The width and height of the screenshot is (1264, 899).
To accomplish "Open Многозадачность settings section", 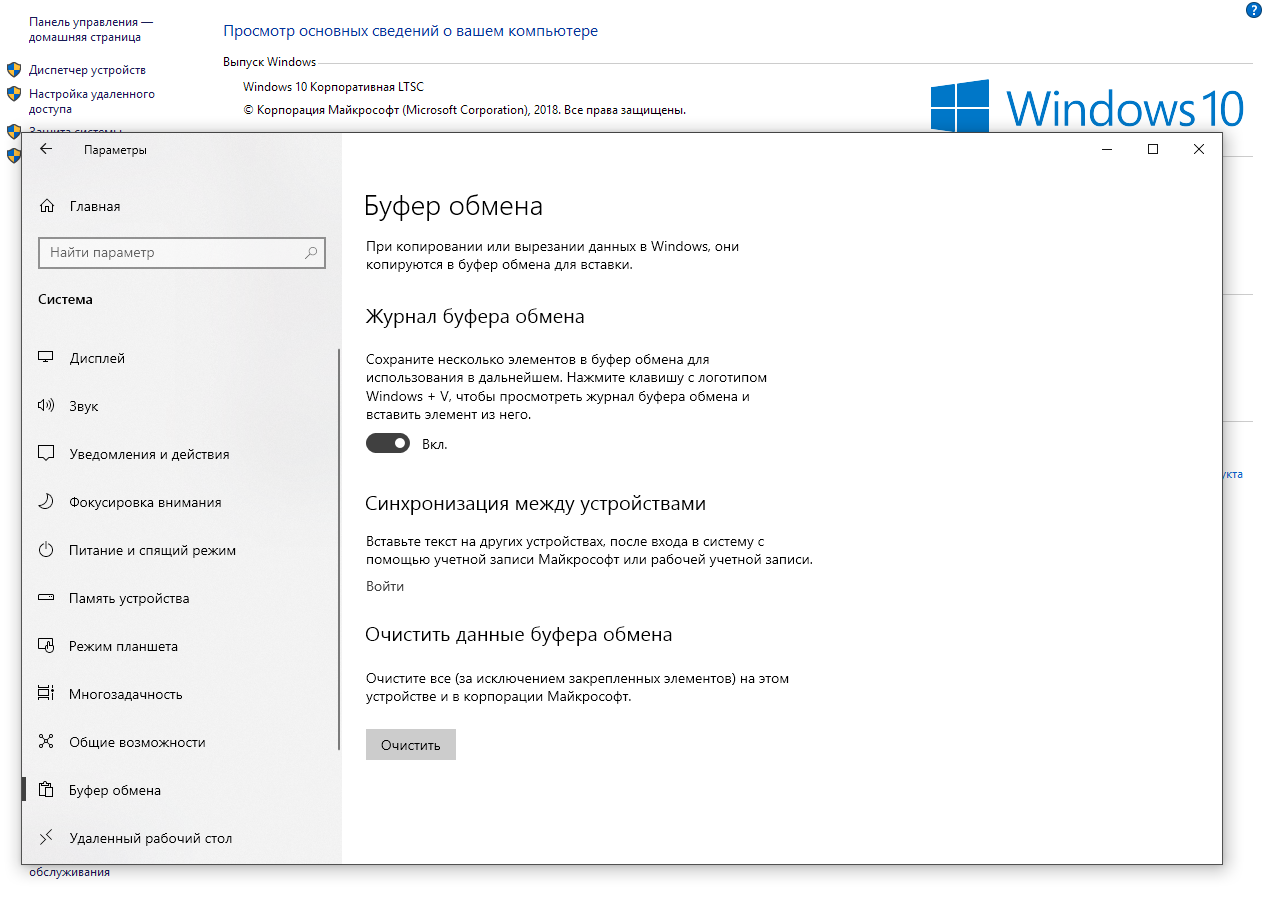I will point(125,694).
